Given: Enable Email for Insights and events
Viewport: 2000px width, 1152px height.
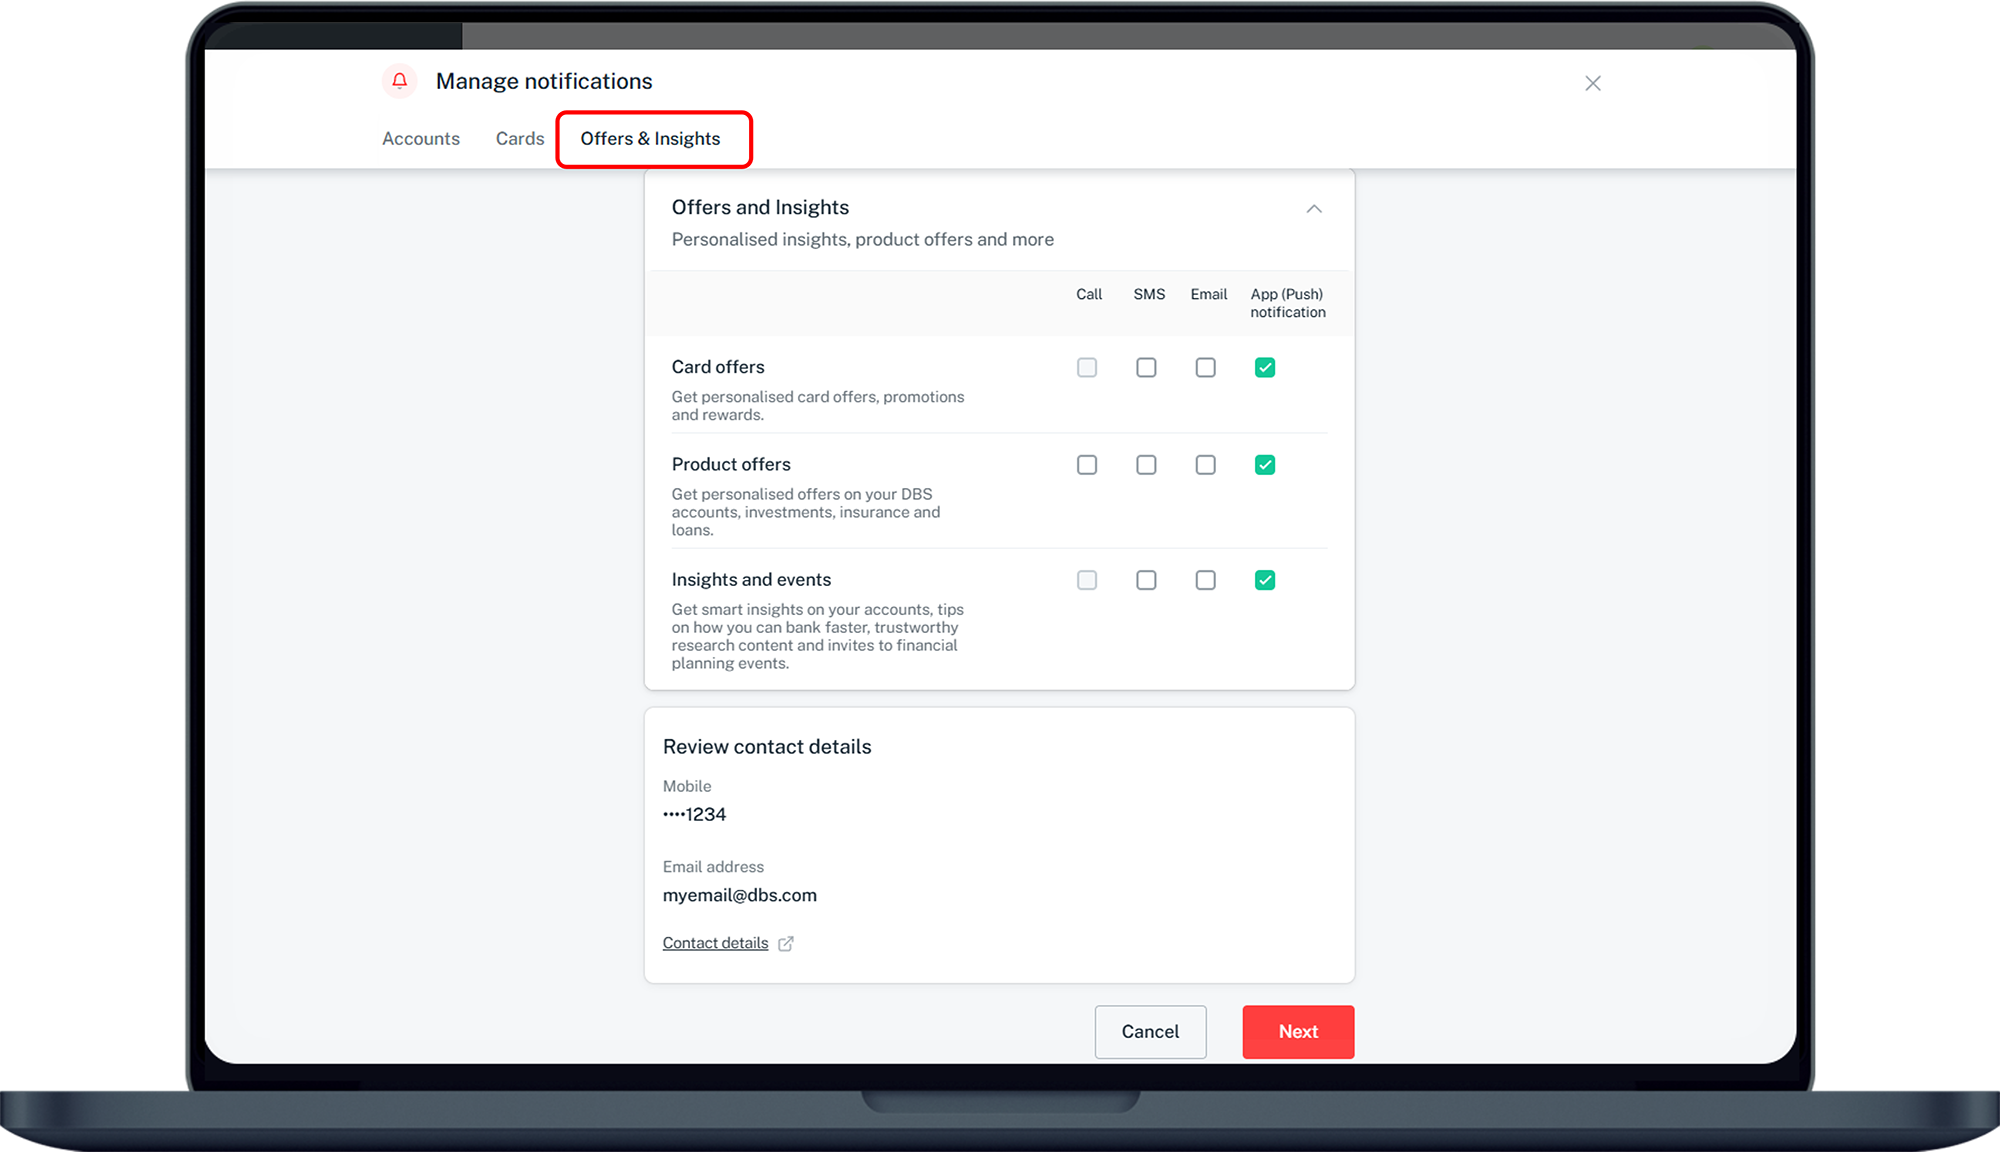Looking at the screenshot, I should (1205, 580).
